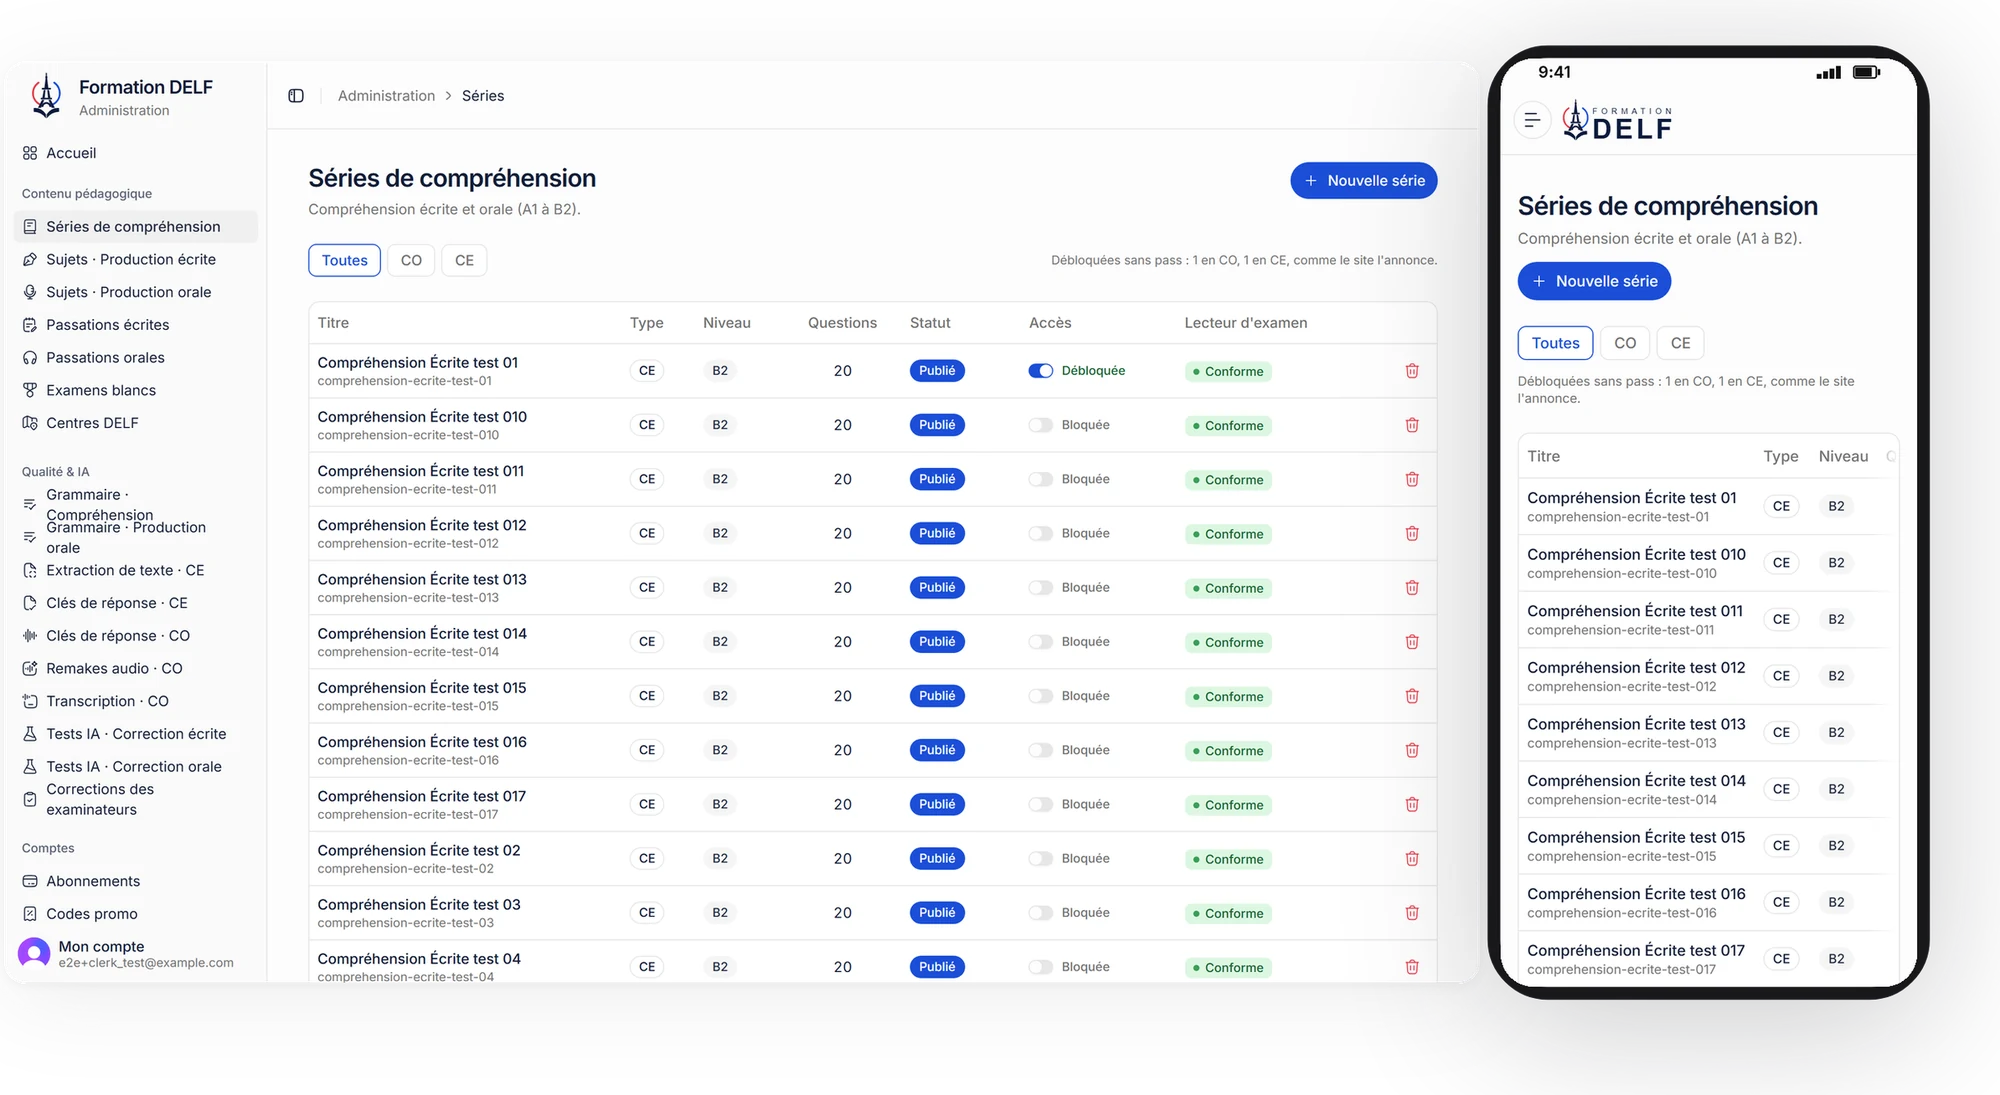Delete row Compréhension Écrite test 013

click(x=1412, y=588)
